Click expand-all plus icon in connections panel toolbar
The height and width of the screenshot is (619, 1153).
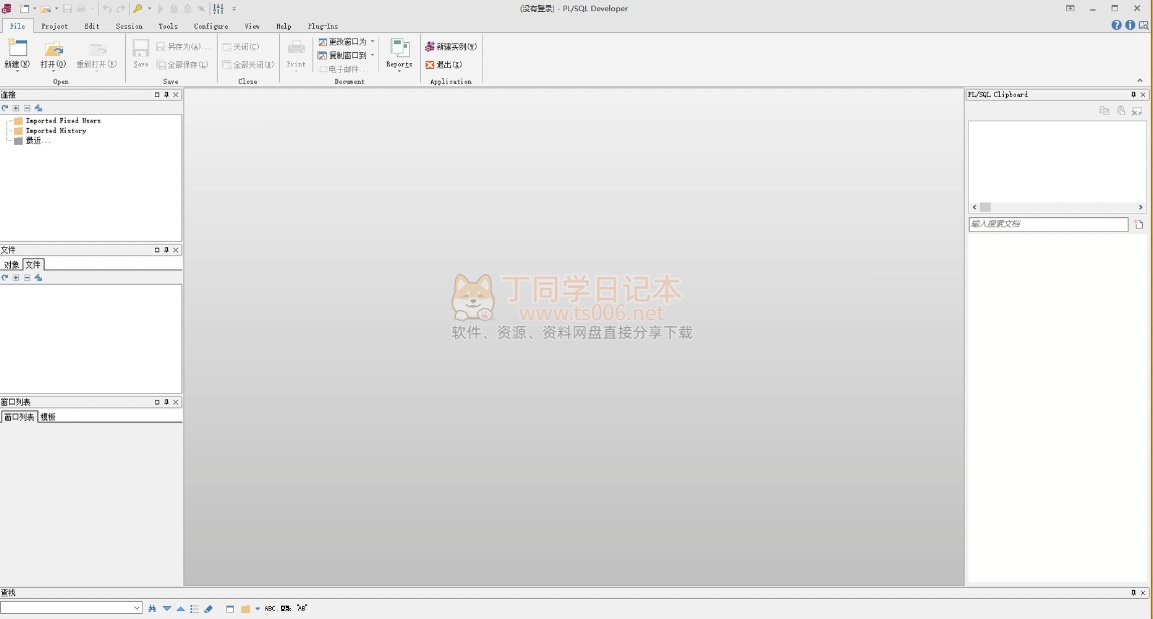click(x=16, y=108)
